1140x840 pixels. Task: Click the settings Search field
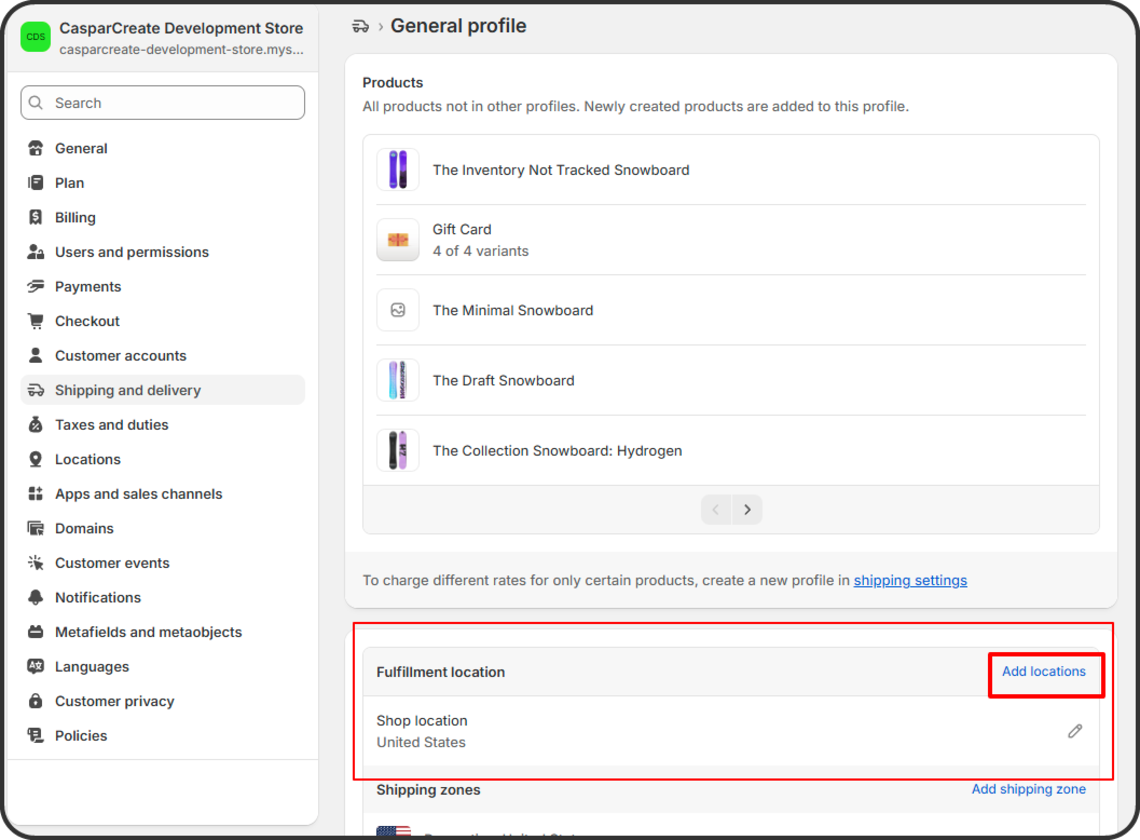163,103
